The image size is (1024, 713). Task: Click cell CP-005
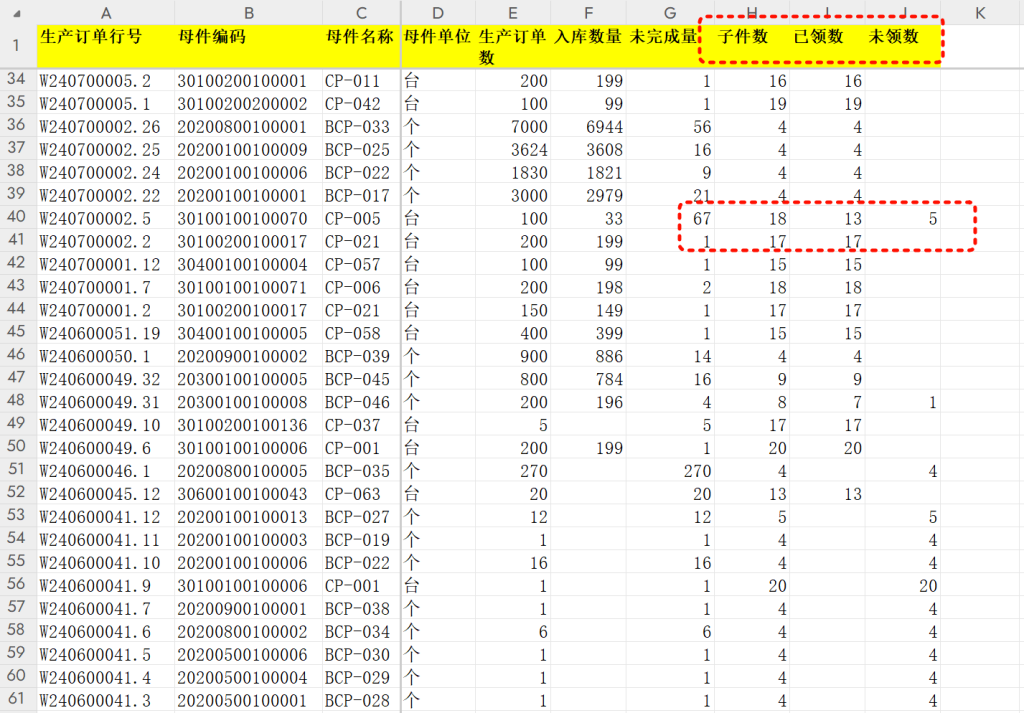pos(361,219)
